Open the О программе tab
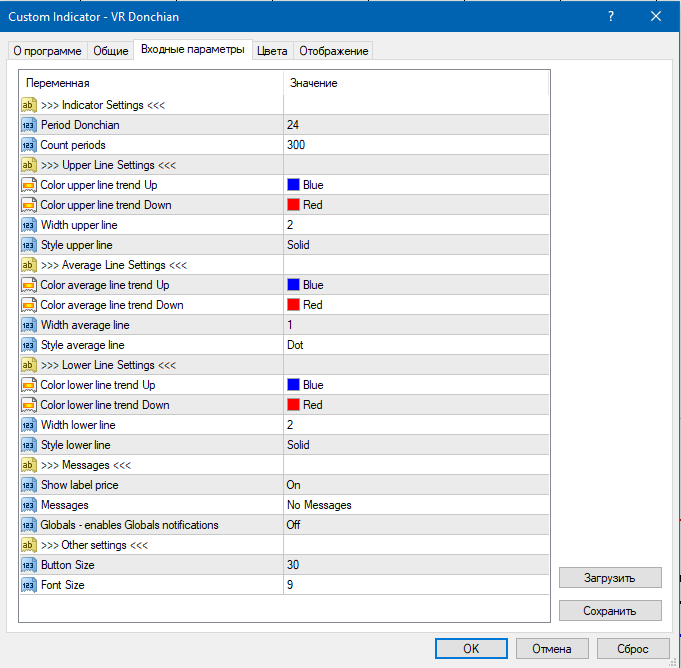The width and height of the screenshot is (681, 668). coord(47,51)
